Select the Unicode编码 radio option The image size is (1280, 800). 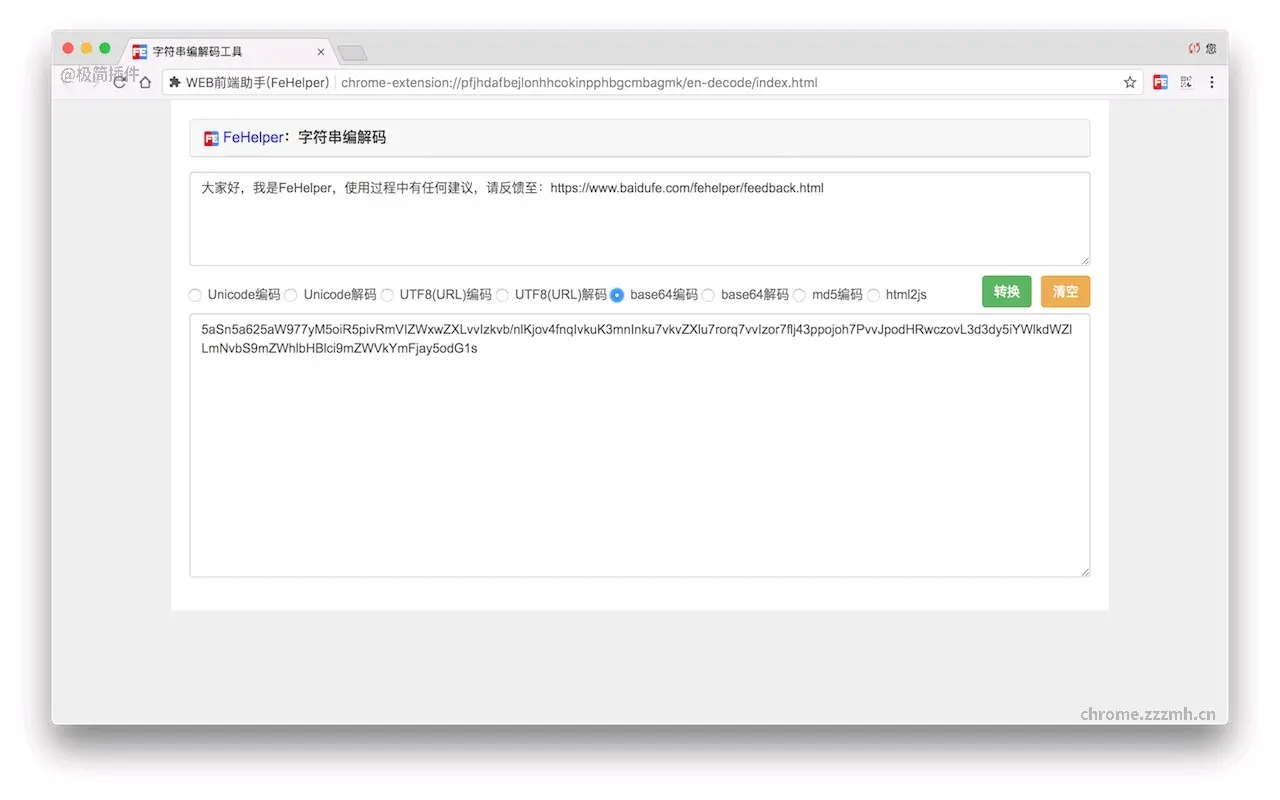point(195,295)
